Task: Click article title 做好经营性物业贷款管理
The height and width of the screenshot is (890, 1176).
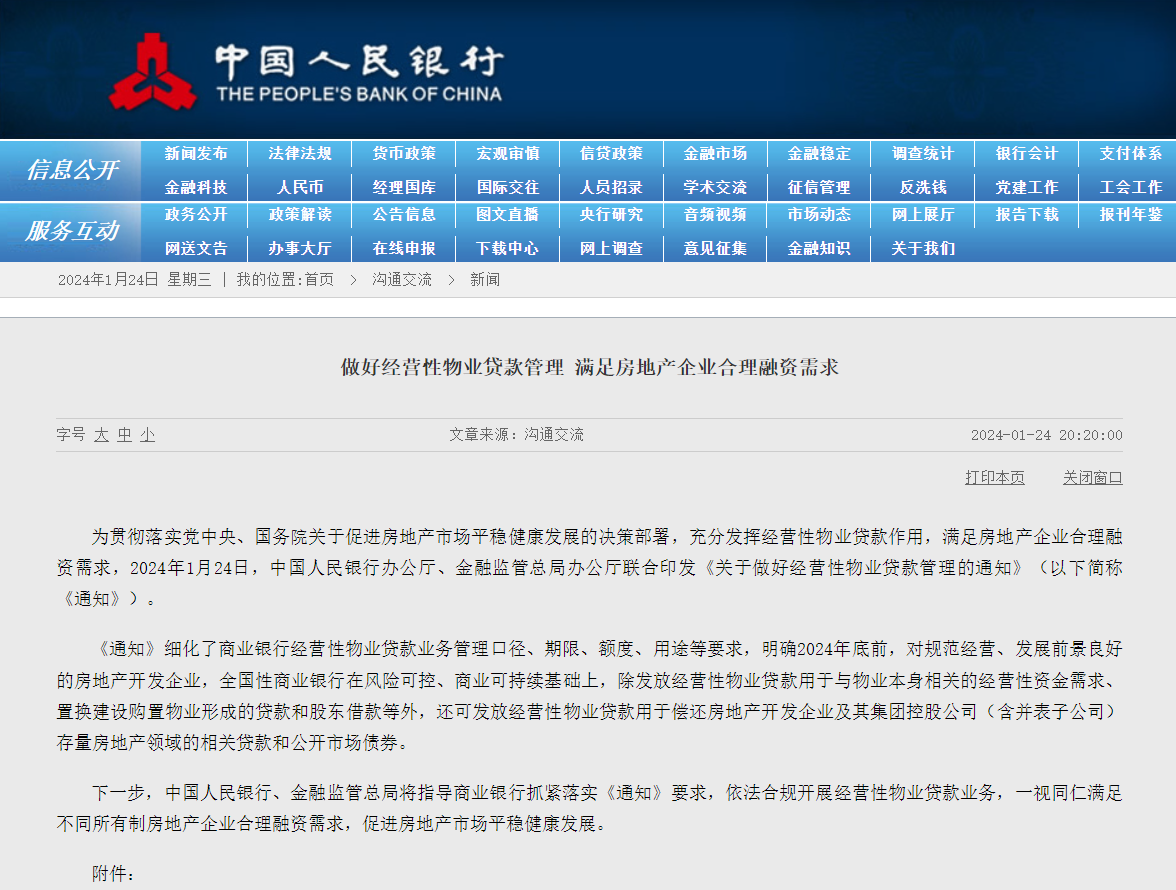Action: tap(452, 367)
